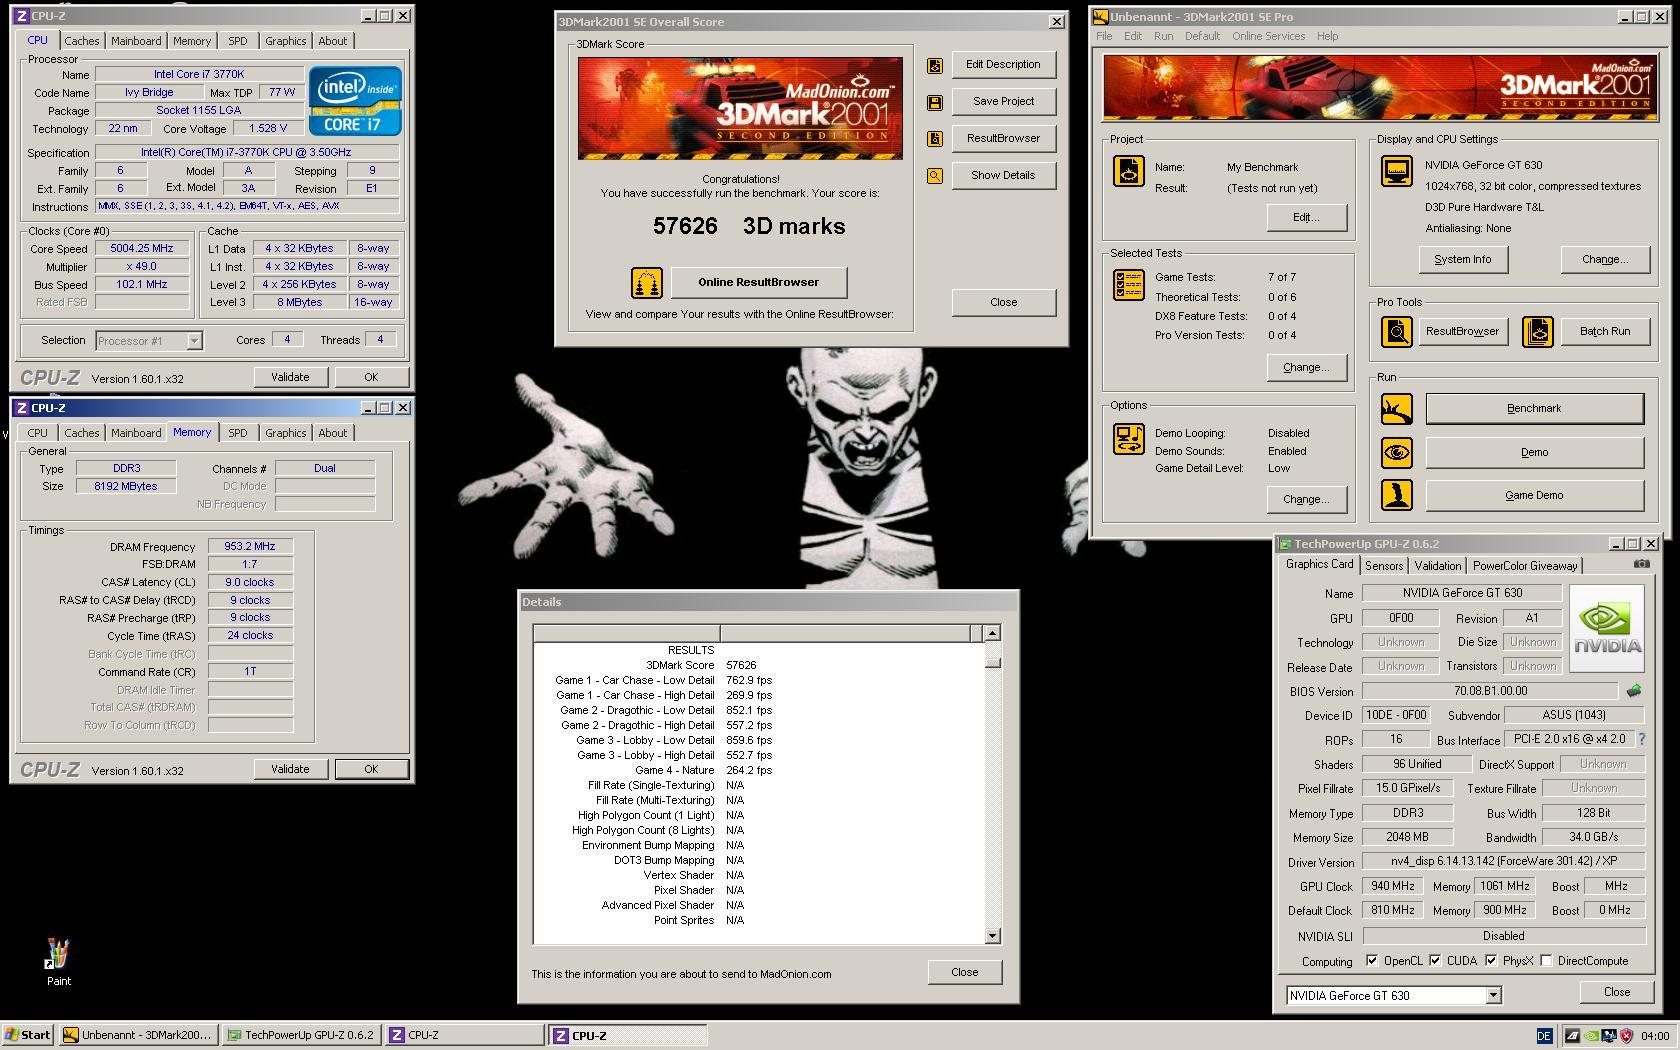Click the Online ResultBrowser icon
Screen dimensions: 1680x1050
point(646,283)
